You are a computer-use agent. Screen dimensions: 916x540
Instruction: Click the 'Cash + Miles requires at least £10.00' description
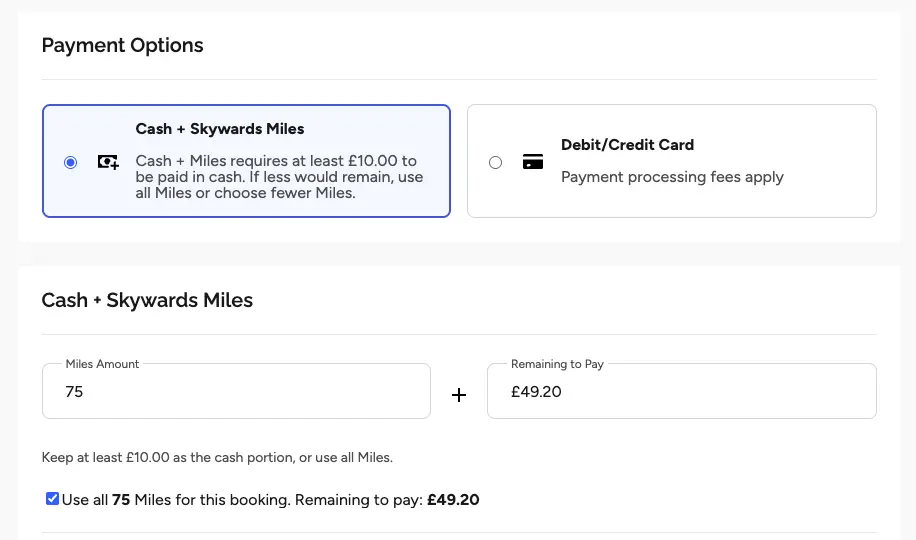click(x=279, y=176)
